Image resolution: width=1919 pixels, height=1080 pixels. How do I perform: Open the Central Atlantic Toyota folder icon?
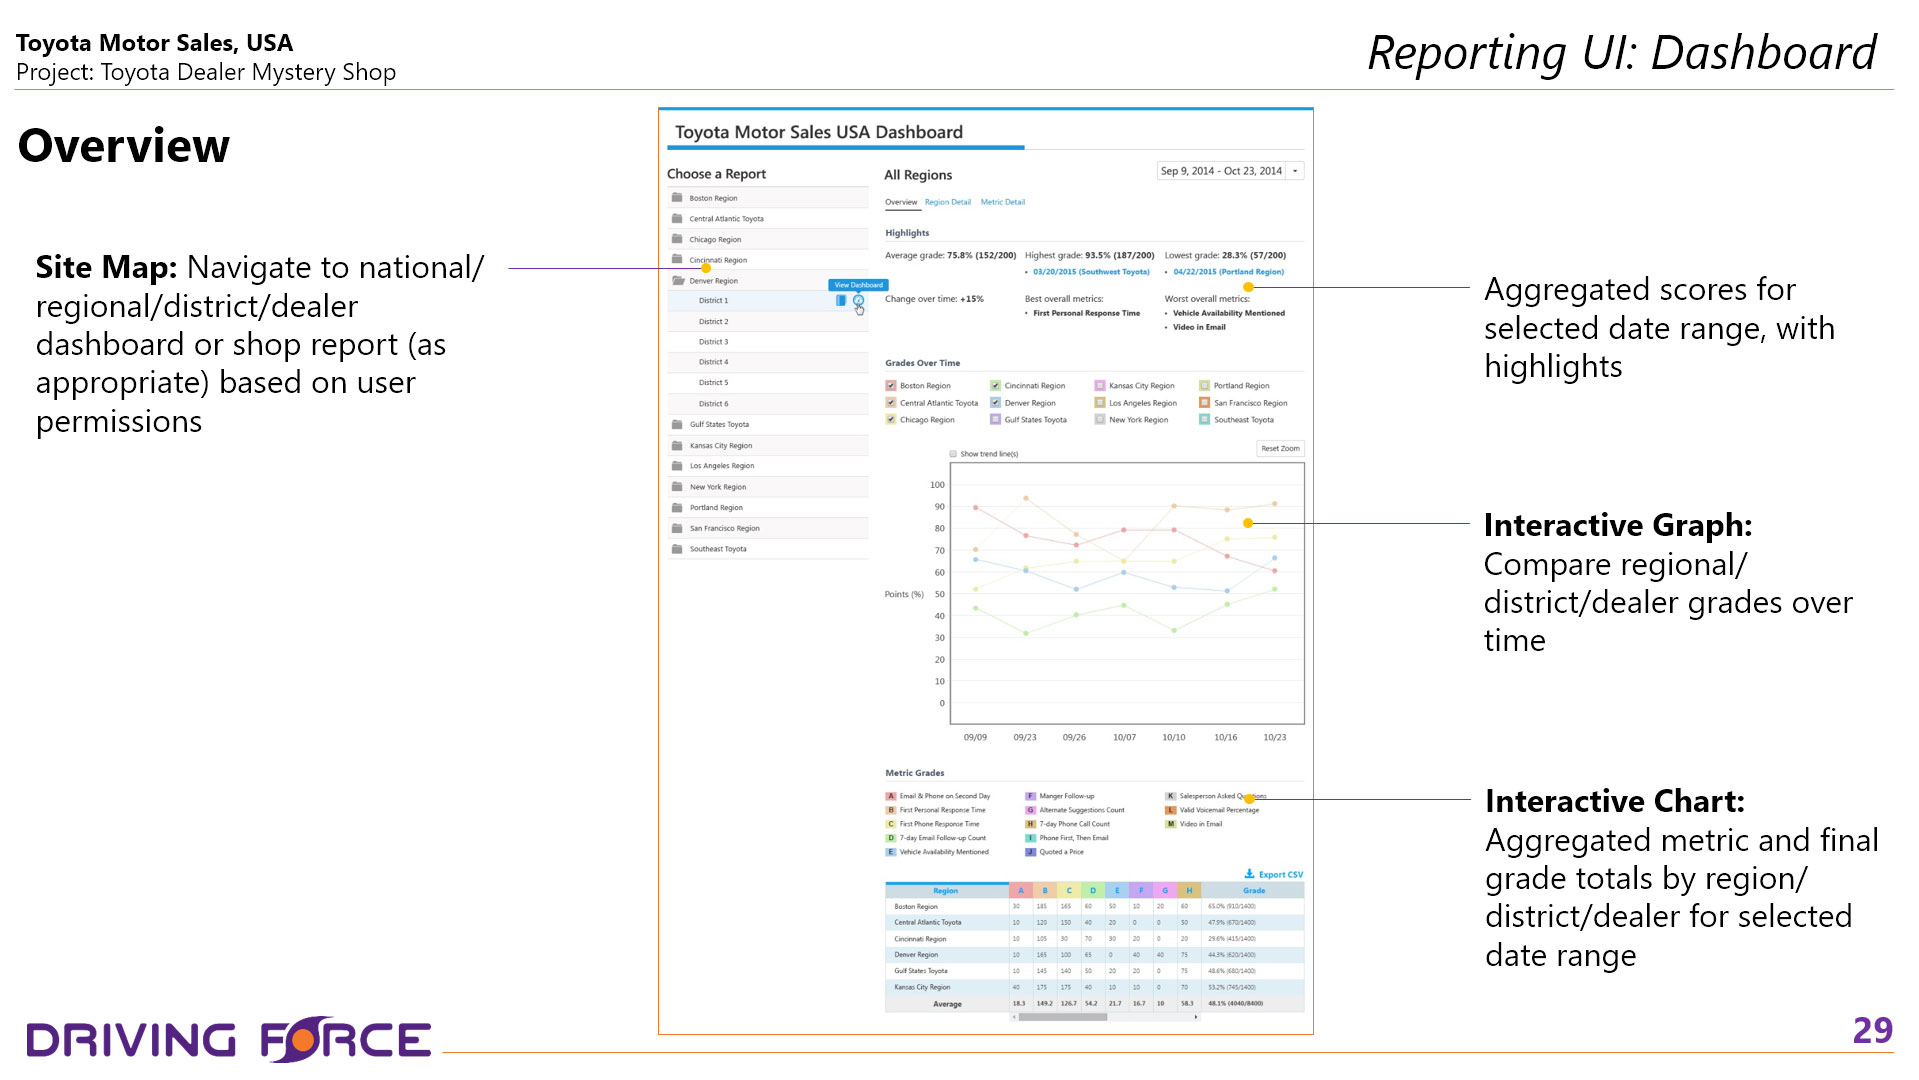pos(677,218)
